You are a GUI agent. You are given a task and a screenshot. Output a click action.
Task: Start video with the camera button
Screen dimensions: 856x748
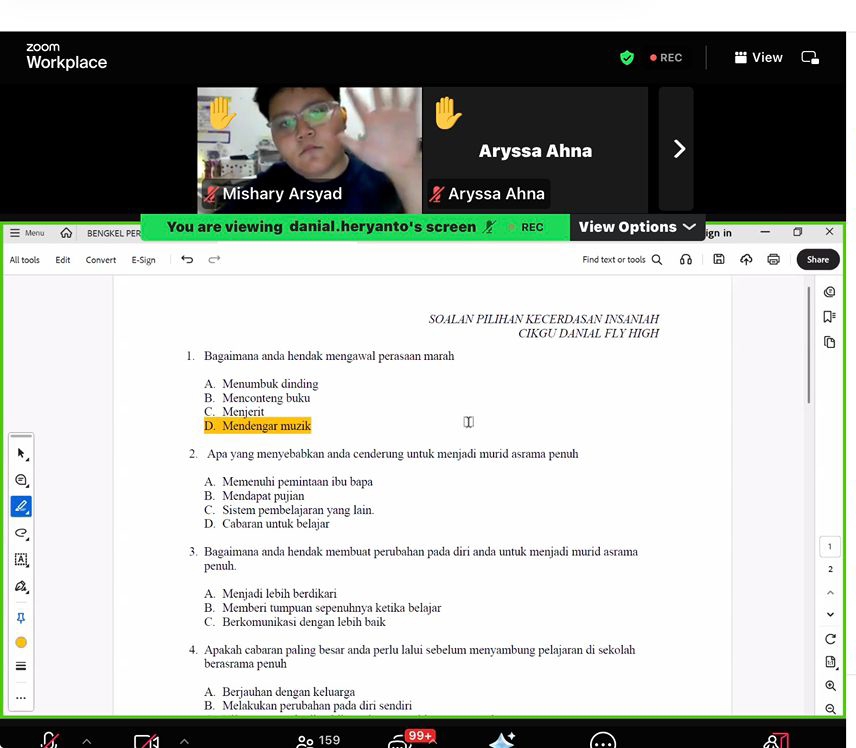tap(146, 740)
